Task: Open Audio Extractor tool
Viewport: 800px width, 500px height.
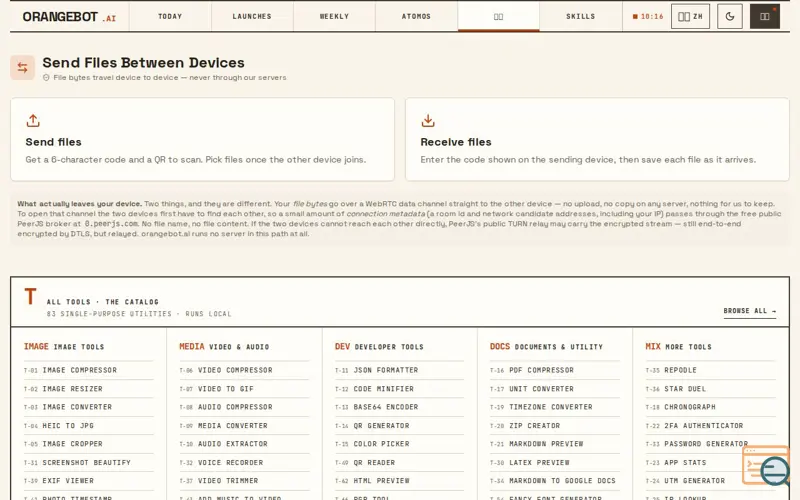Action: point(244,444)
